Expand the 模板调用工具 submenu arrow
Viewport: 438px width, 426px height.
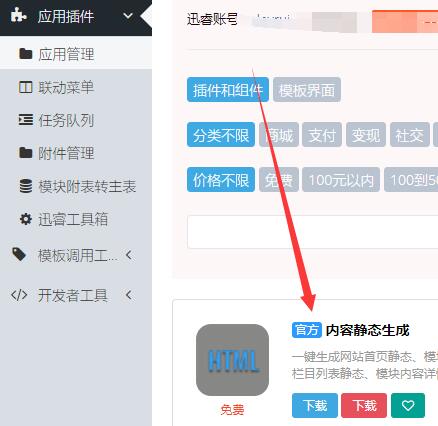click(129, 255)
